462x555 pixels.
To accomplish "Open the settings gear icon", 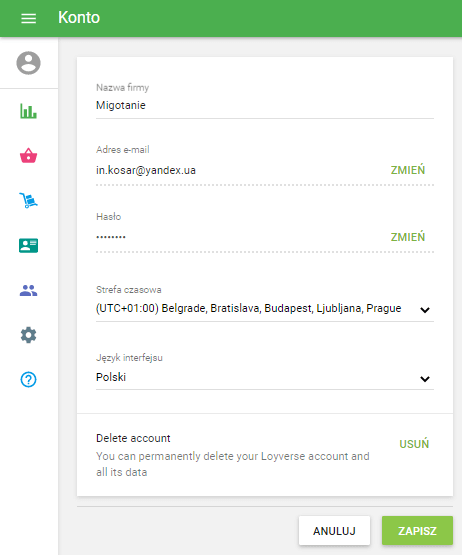I will click(28, 335).
